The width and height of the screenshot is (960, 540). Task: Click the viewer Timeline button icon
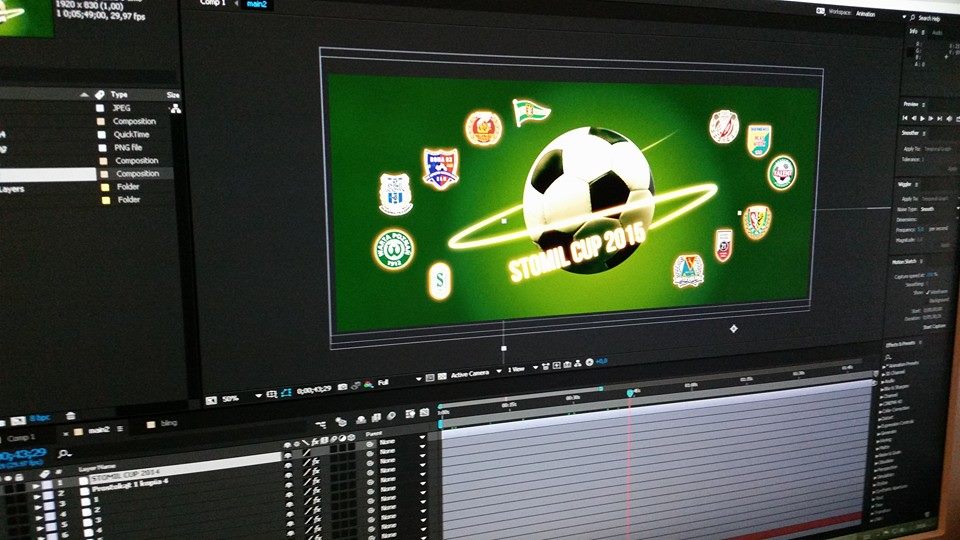(x=567, y=364)
